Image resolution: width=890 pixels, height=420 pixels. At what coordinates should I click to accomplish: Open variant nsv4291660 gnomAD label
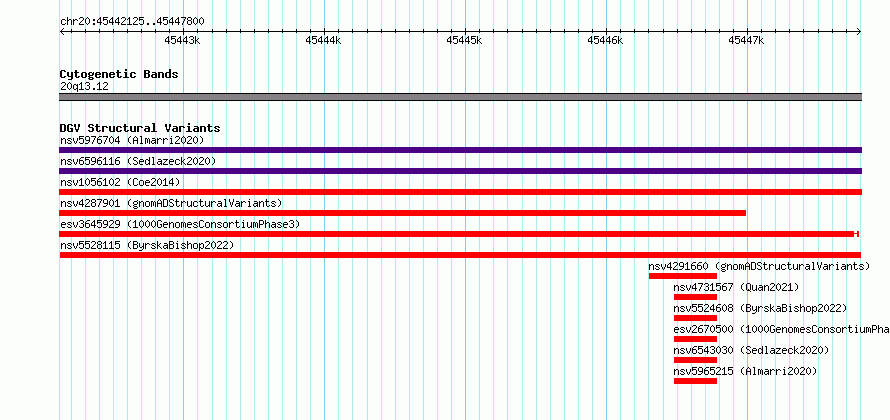coord(759,266)
